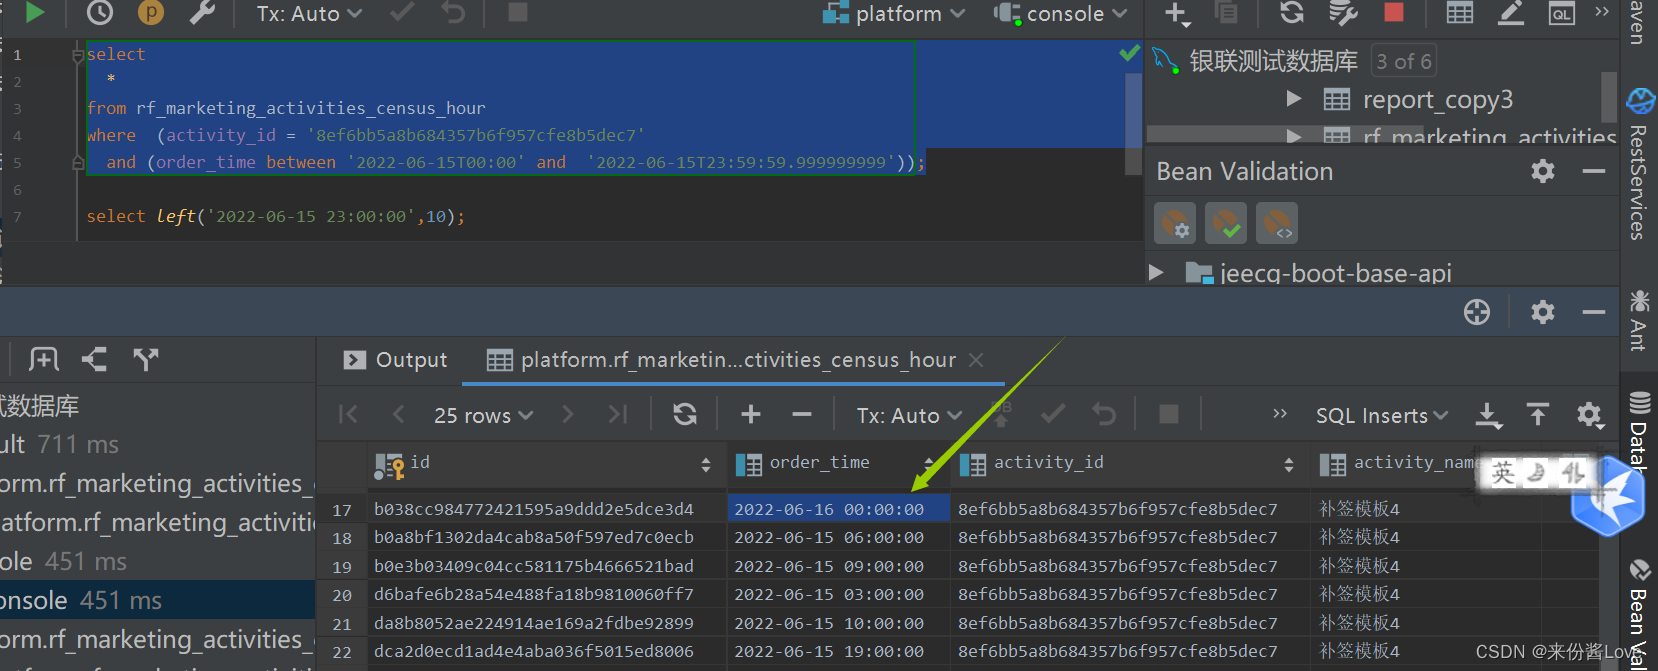Viewport: 1658px width, 671px height.
Task: Click Bean Validation bean-code brackets icon
Action: pyautogui.click(x=1277, y=223)
